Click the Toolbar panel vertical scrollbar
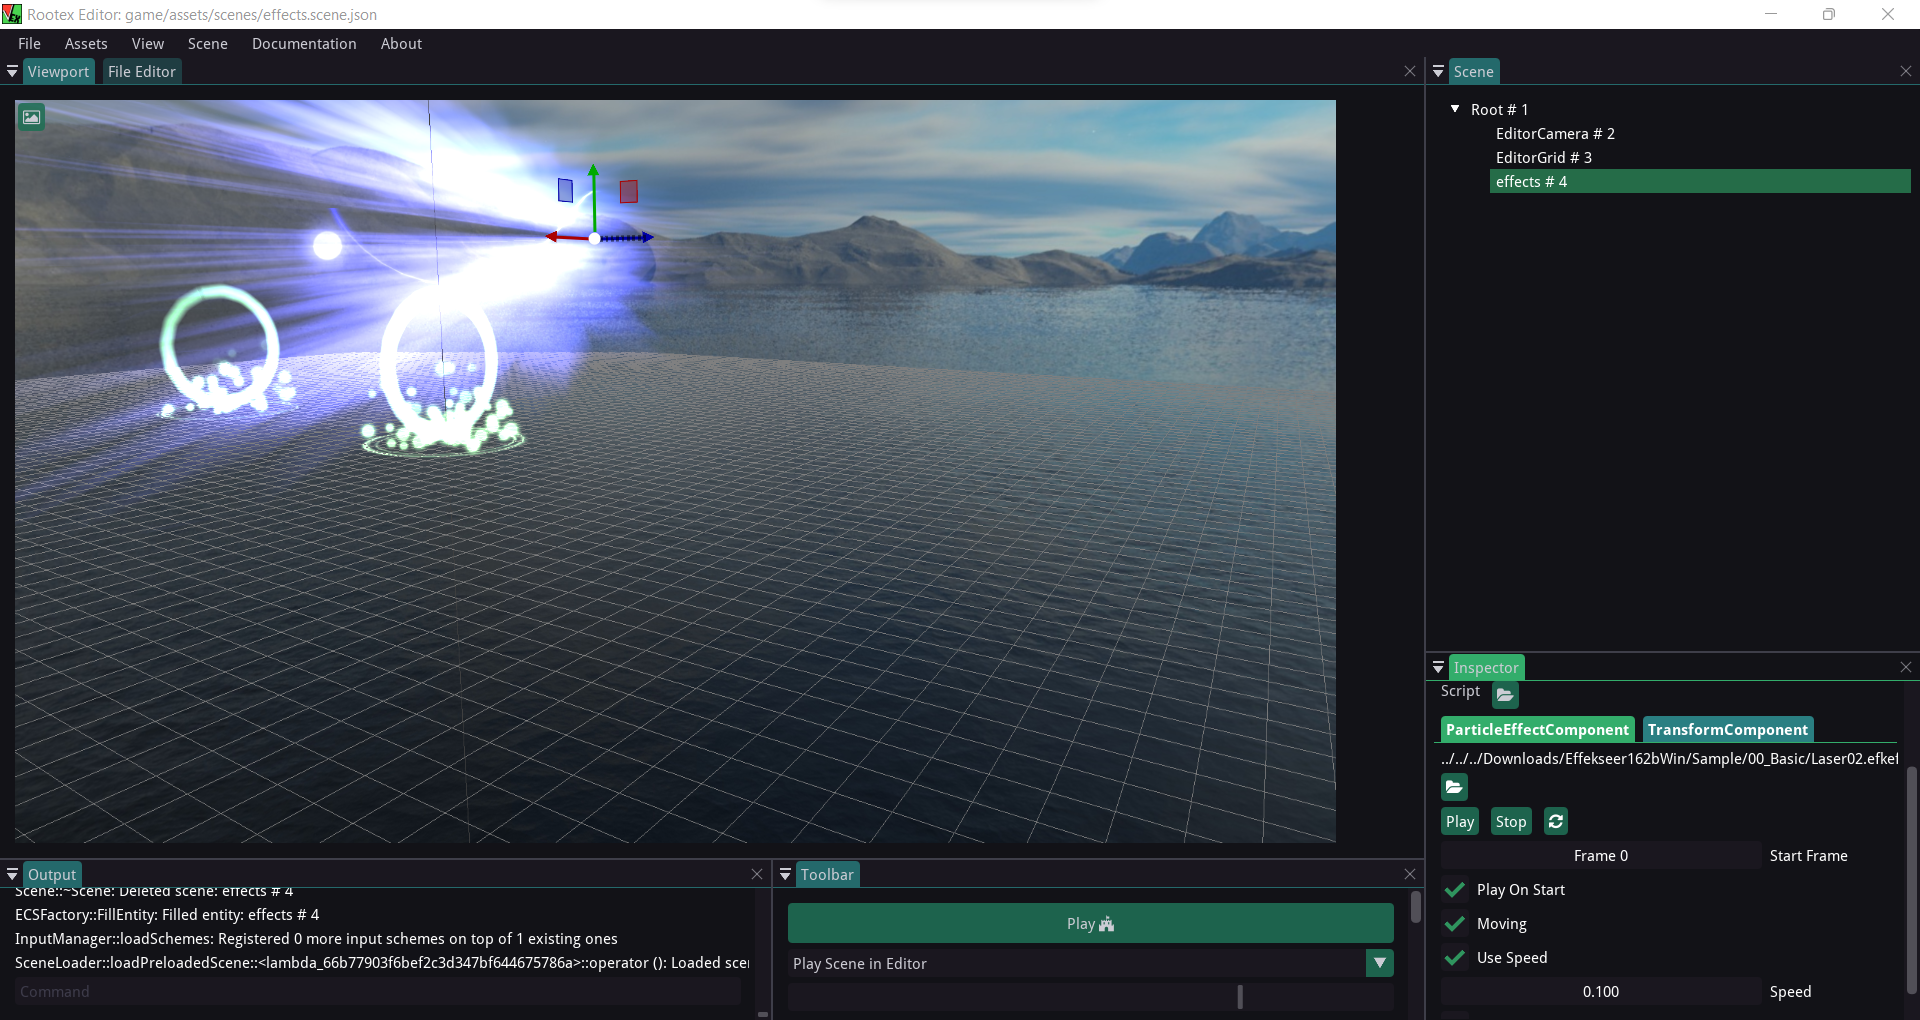 (x=1416, y=906)
